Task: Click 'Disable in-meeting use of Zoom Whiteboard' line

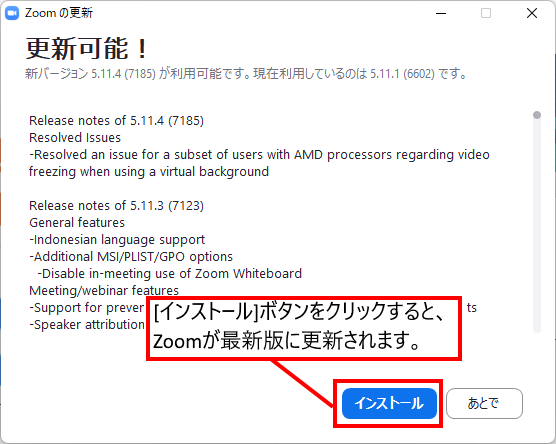Action: (x=169, y=274)
